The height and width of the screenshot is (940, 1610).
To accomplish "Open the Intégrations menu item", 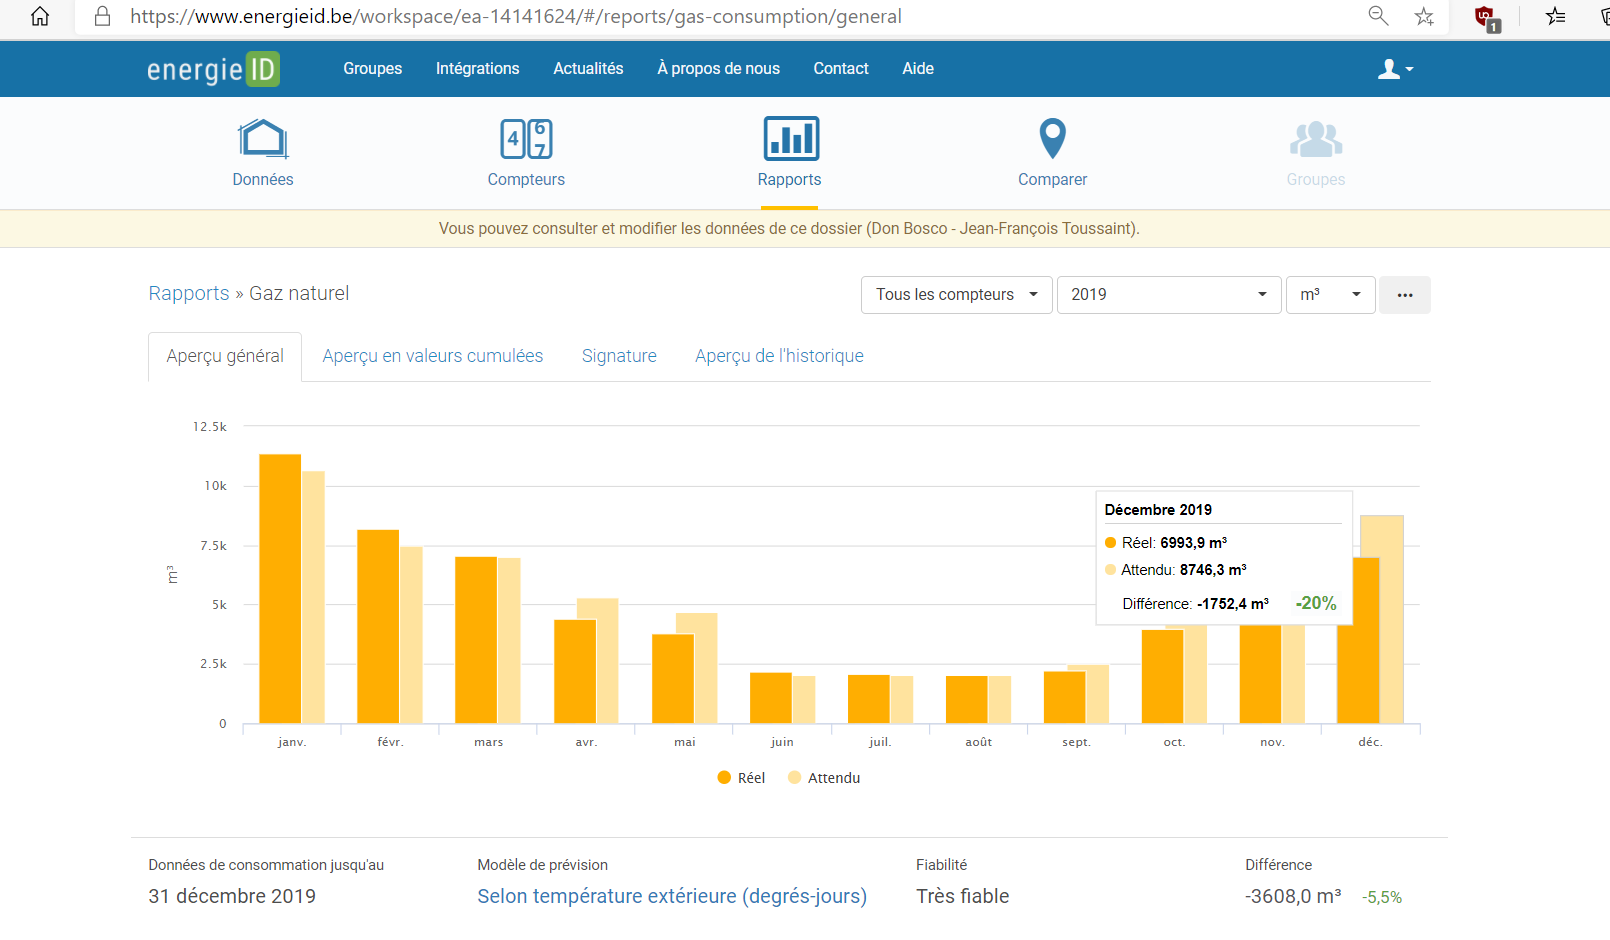I will [478, 69].
